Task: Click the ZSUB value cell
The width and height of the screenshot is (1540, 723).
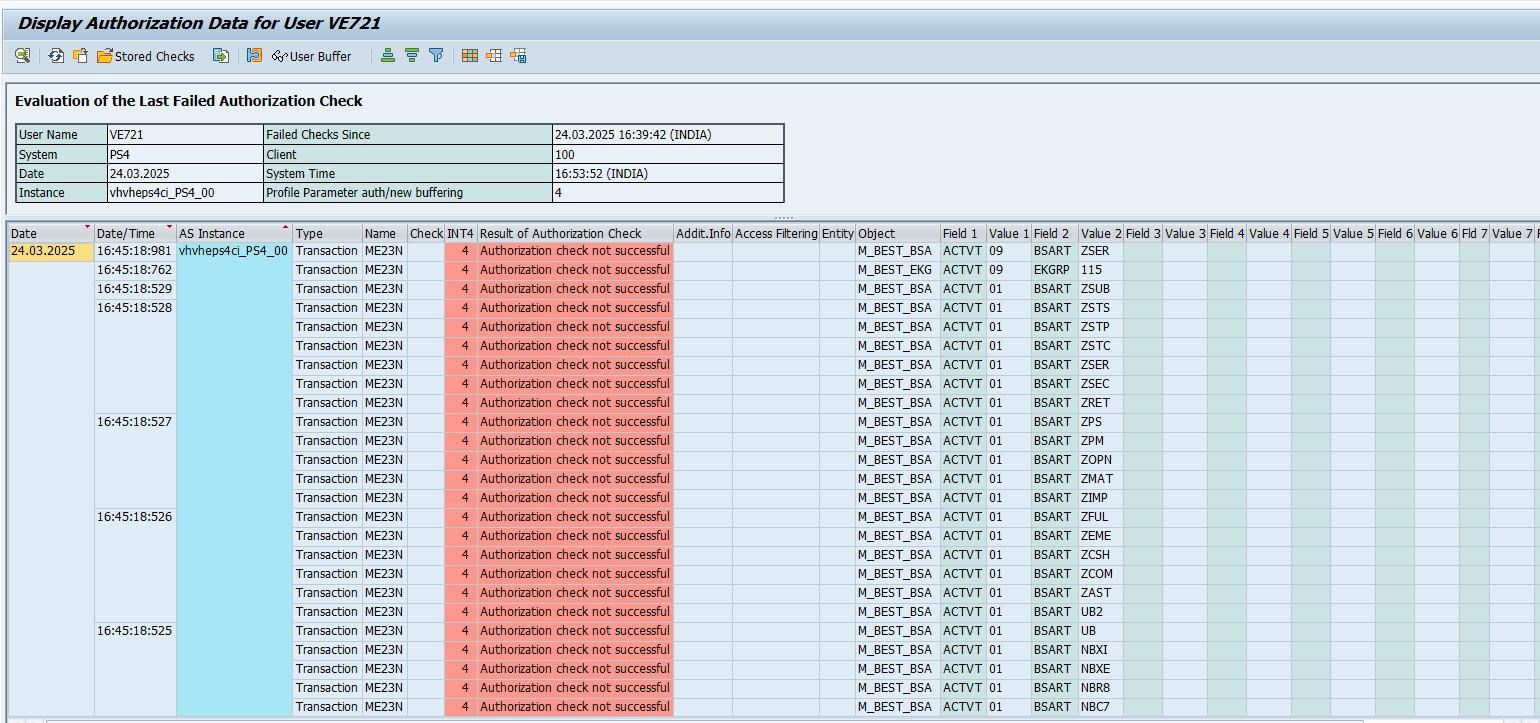Action: click(x=1095, y=289)
